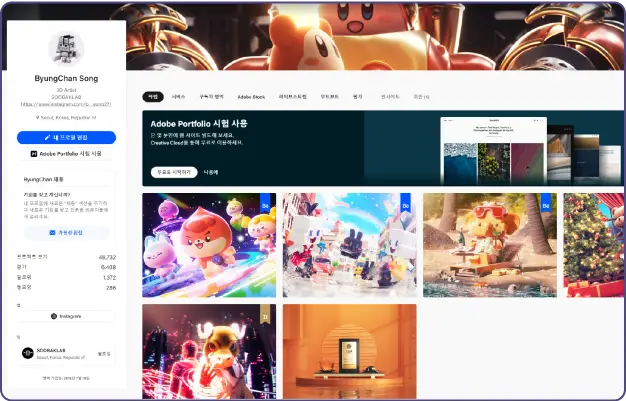This screenshot has height=401, width=626.
Task: Click the Adobe Portfolio banner headline
Action: 199,123
